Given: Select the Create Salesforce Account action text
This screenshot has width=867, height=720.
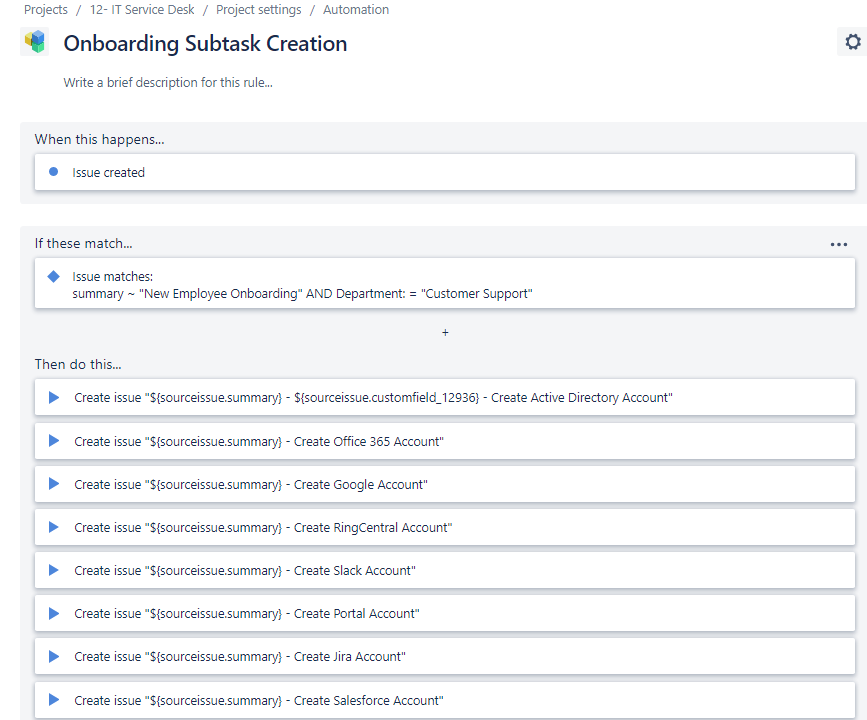Looking at the screenshot, I should click(259, 701).
